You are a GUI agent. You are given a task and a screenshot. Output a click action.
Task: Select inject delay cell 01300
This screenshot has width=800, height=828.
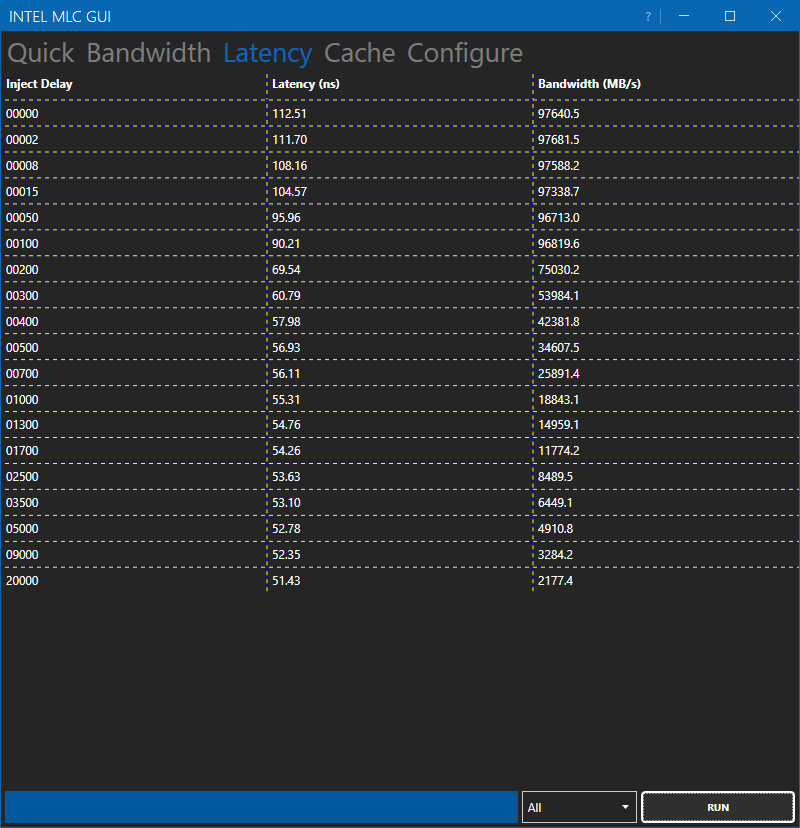point(22,425)
